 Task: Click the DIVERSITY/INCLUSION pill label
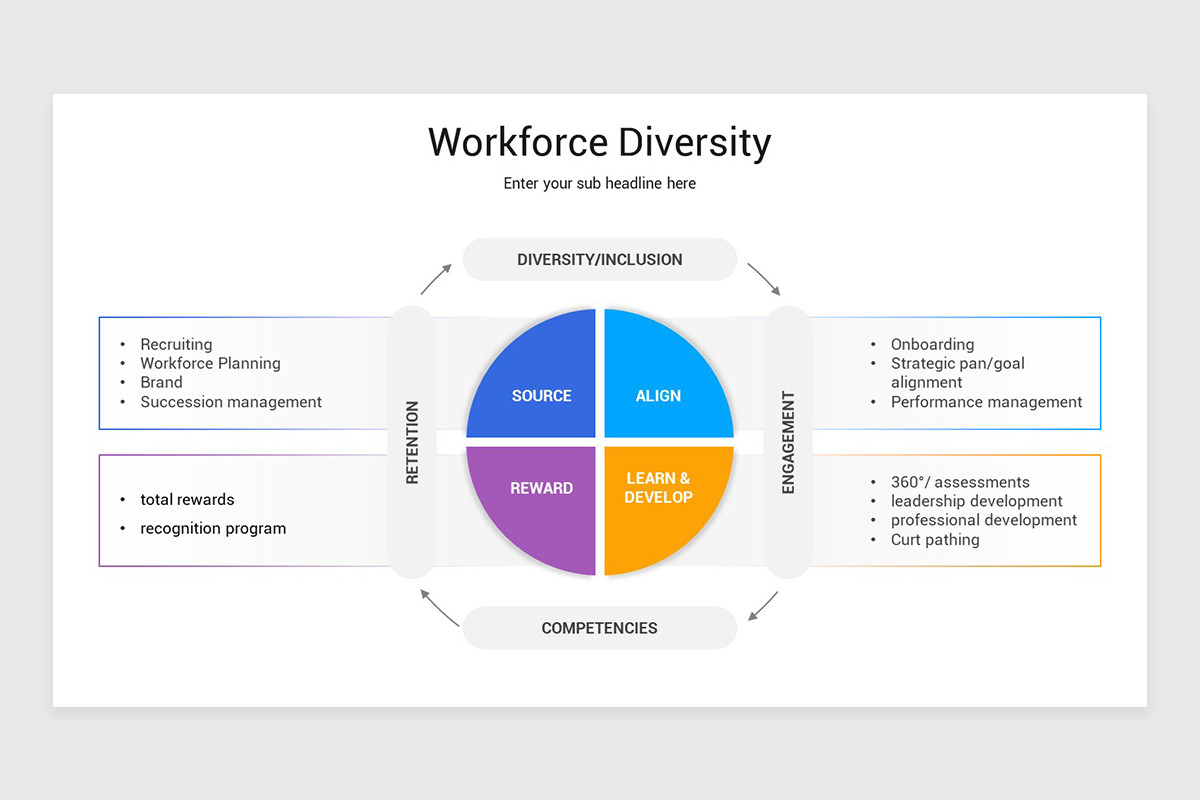coord(599,260)
